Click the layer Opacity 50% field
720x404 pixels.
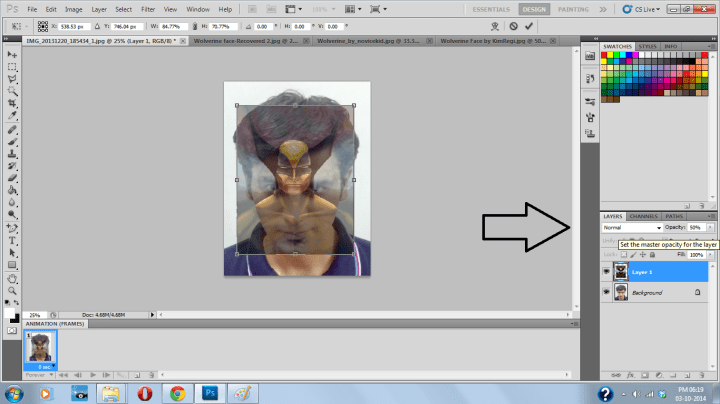(x=697, y=227)
